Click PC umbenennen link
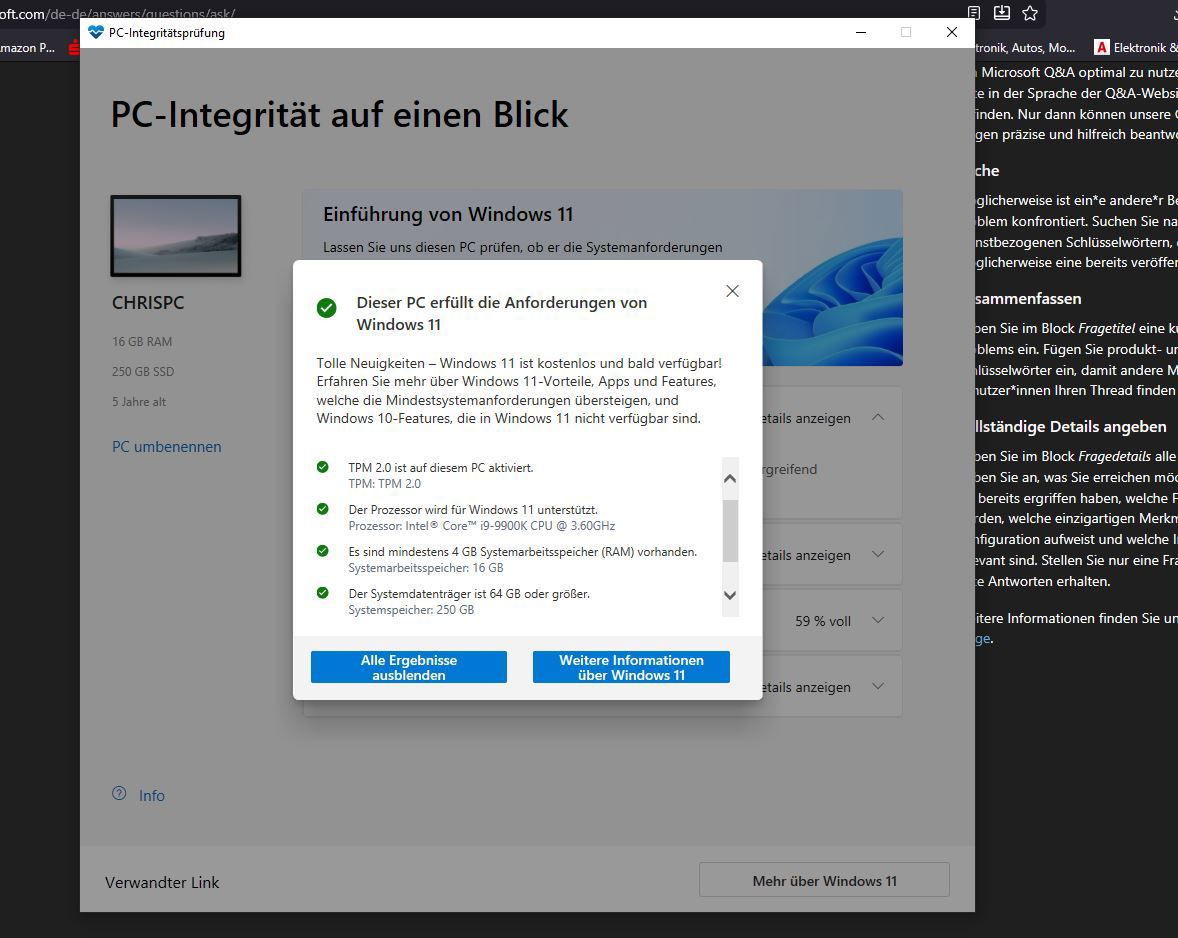 click(x=167, y=447)
